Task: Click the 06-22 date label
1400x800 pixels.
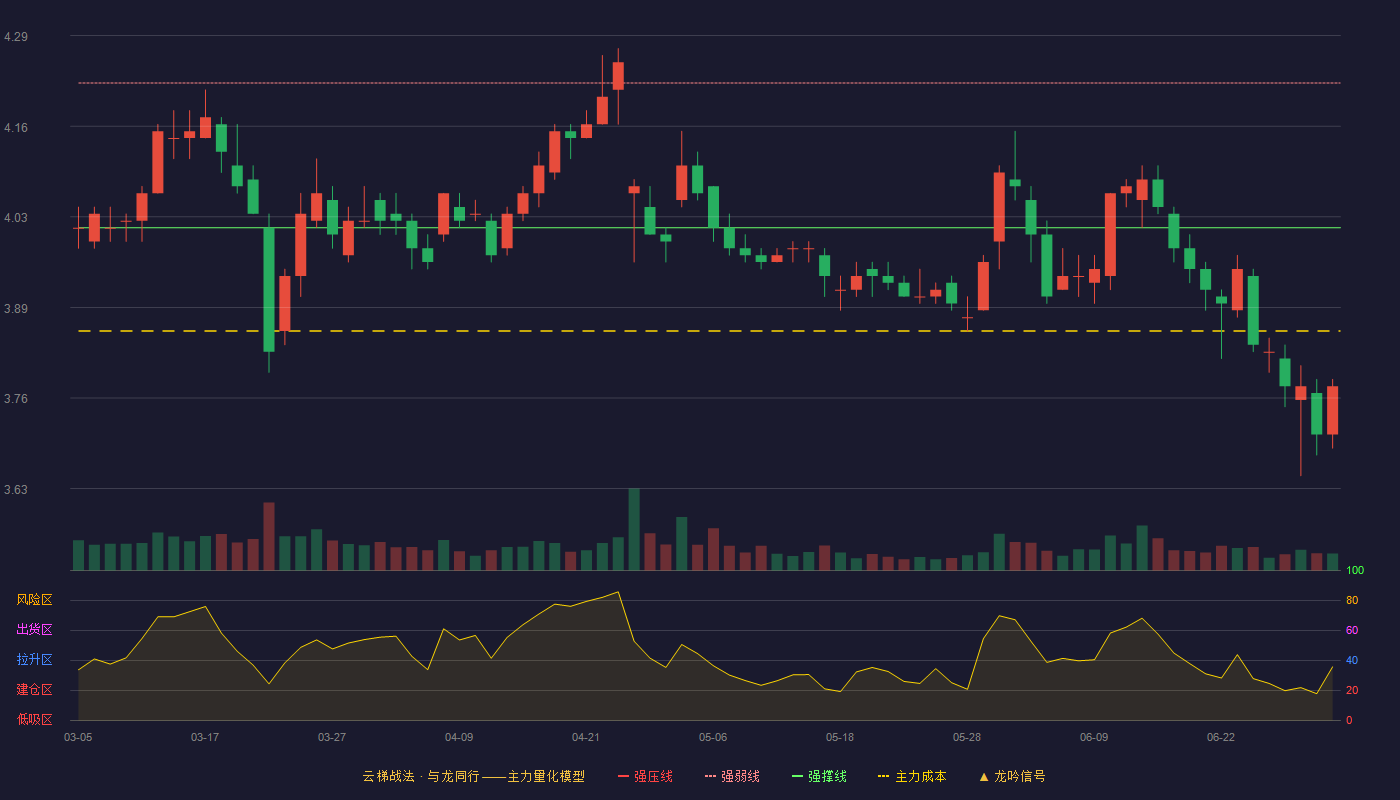Action: (x=1221, y=737)
